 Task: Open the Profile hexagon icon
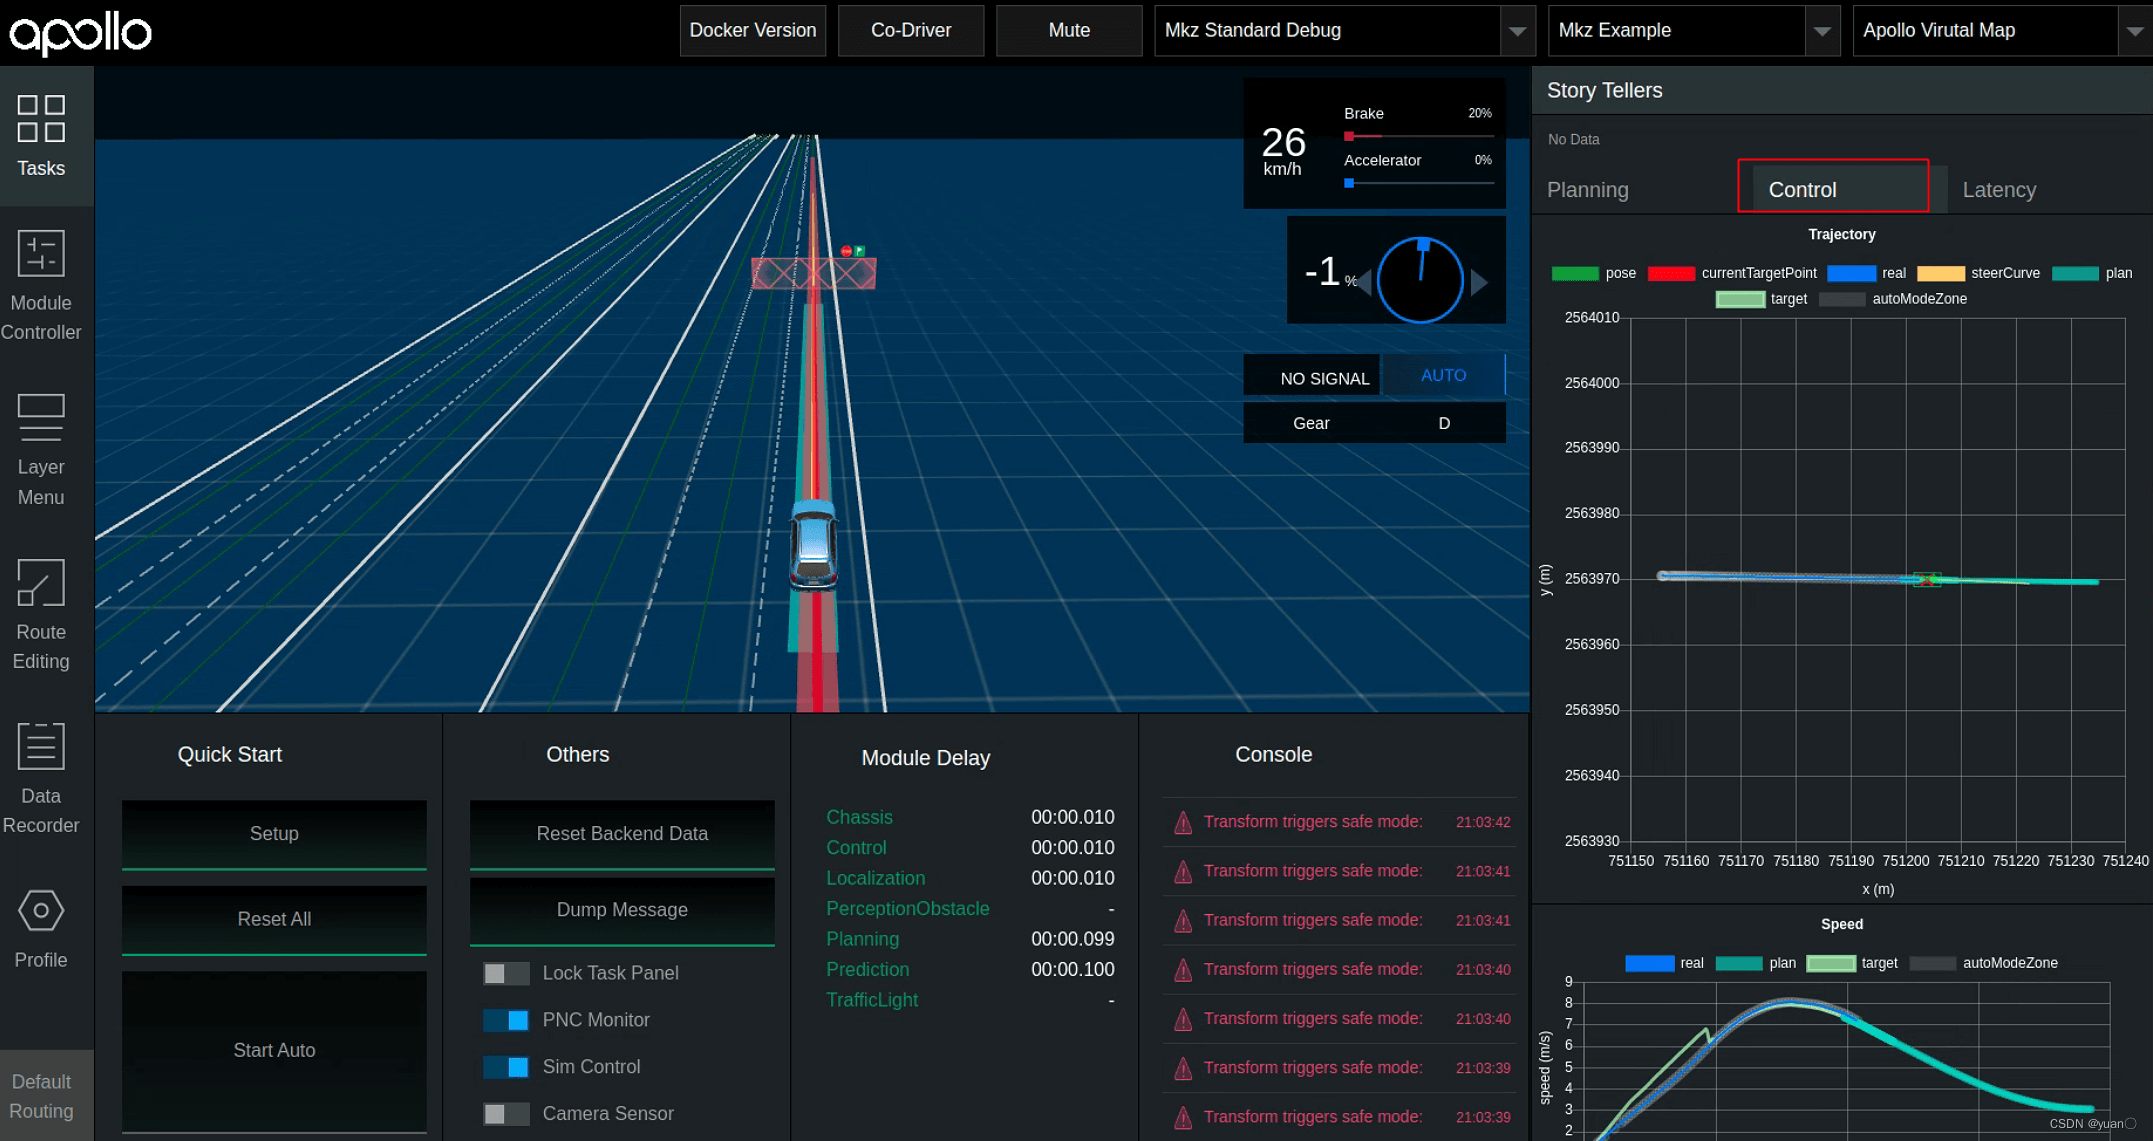(x=41, y=911)
